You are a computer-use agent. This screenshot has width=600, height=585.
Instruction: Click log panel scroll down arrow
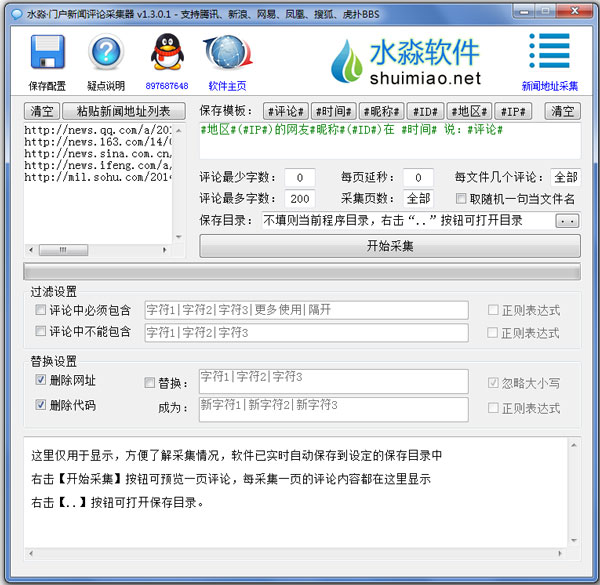click(x=574, y=540)
